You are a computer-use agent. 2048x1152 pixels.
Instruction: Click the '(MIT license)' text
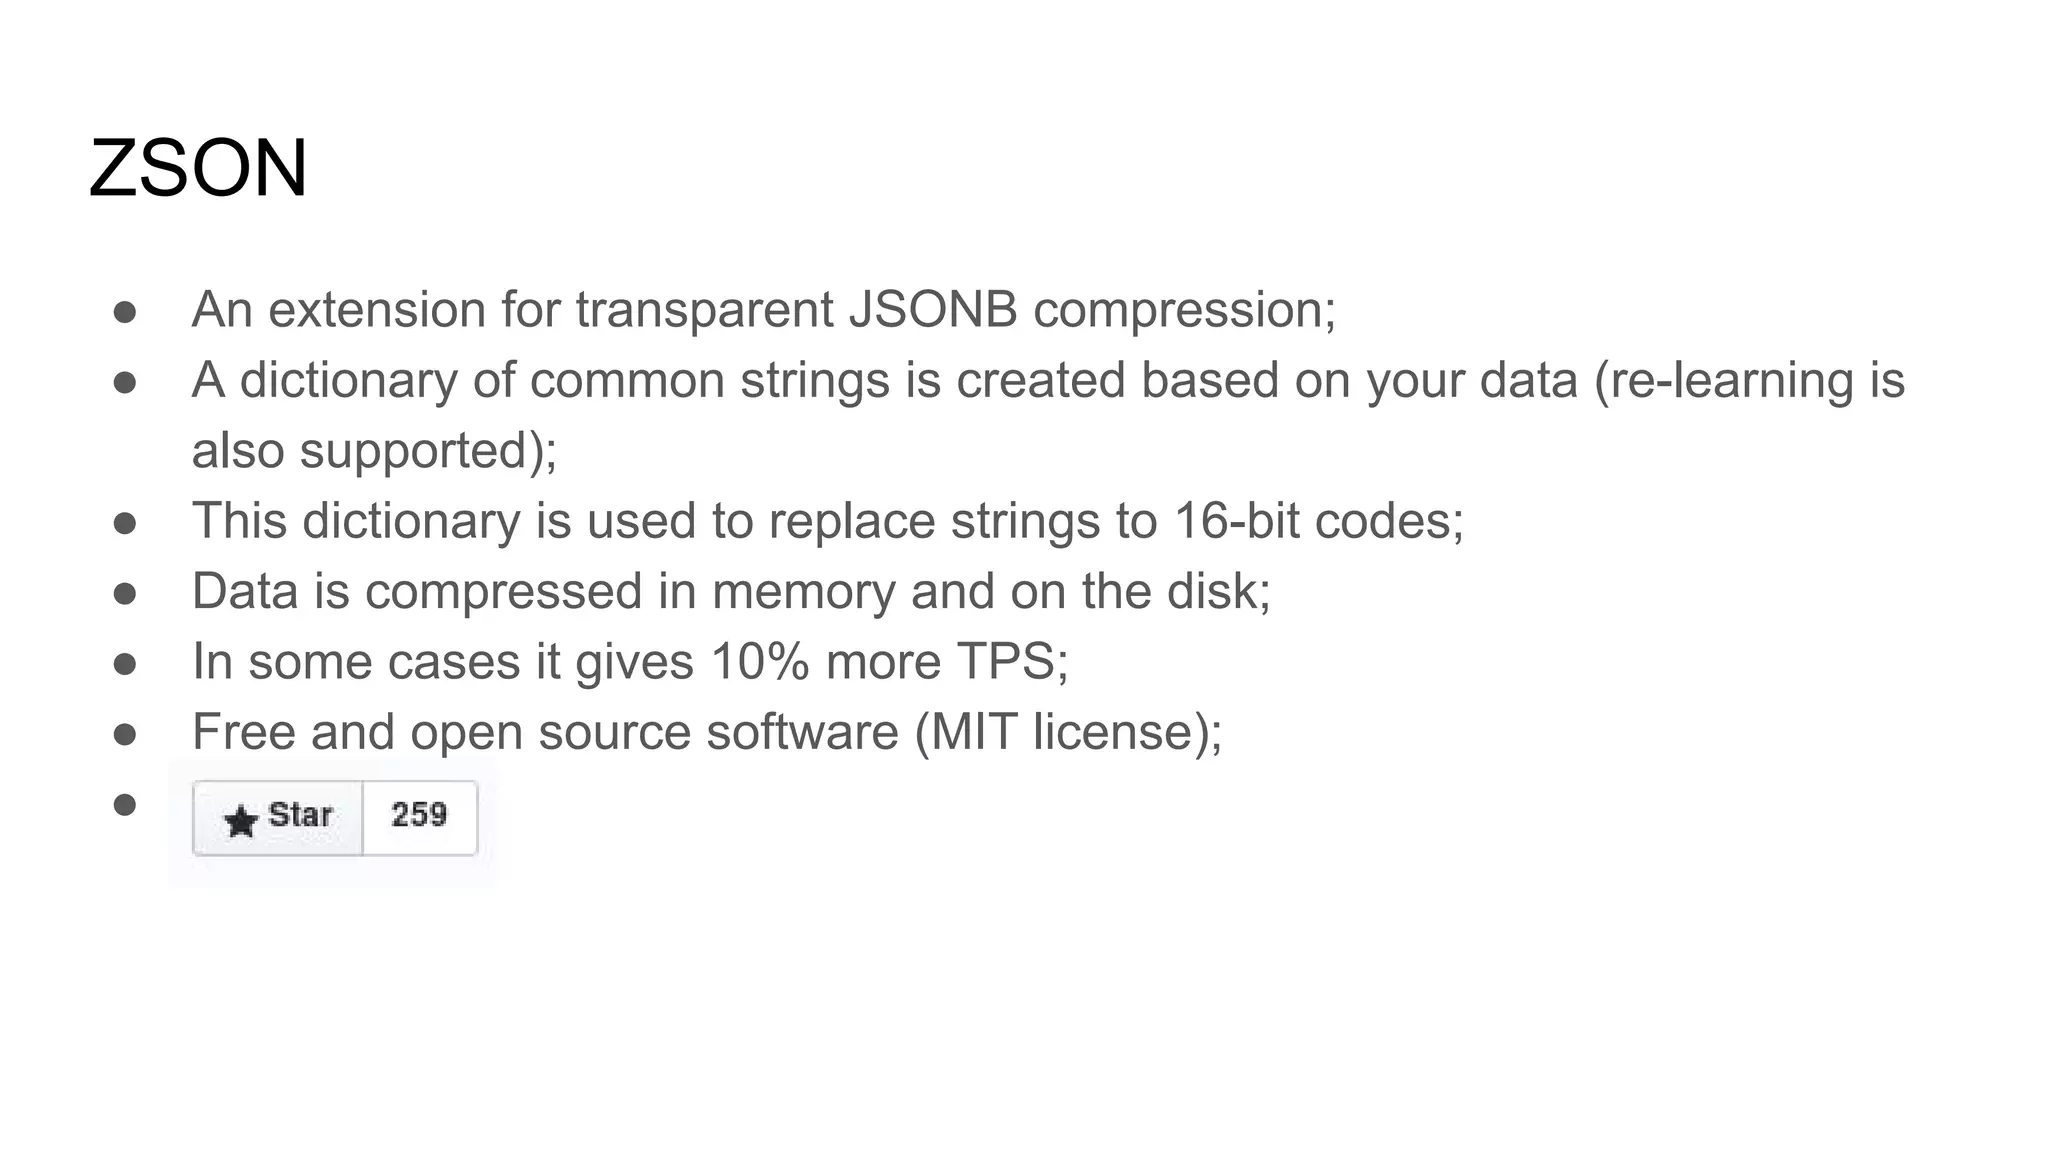(x=1062, y=732)
